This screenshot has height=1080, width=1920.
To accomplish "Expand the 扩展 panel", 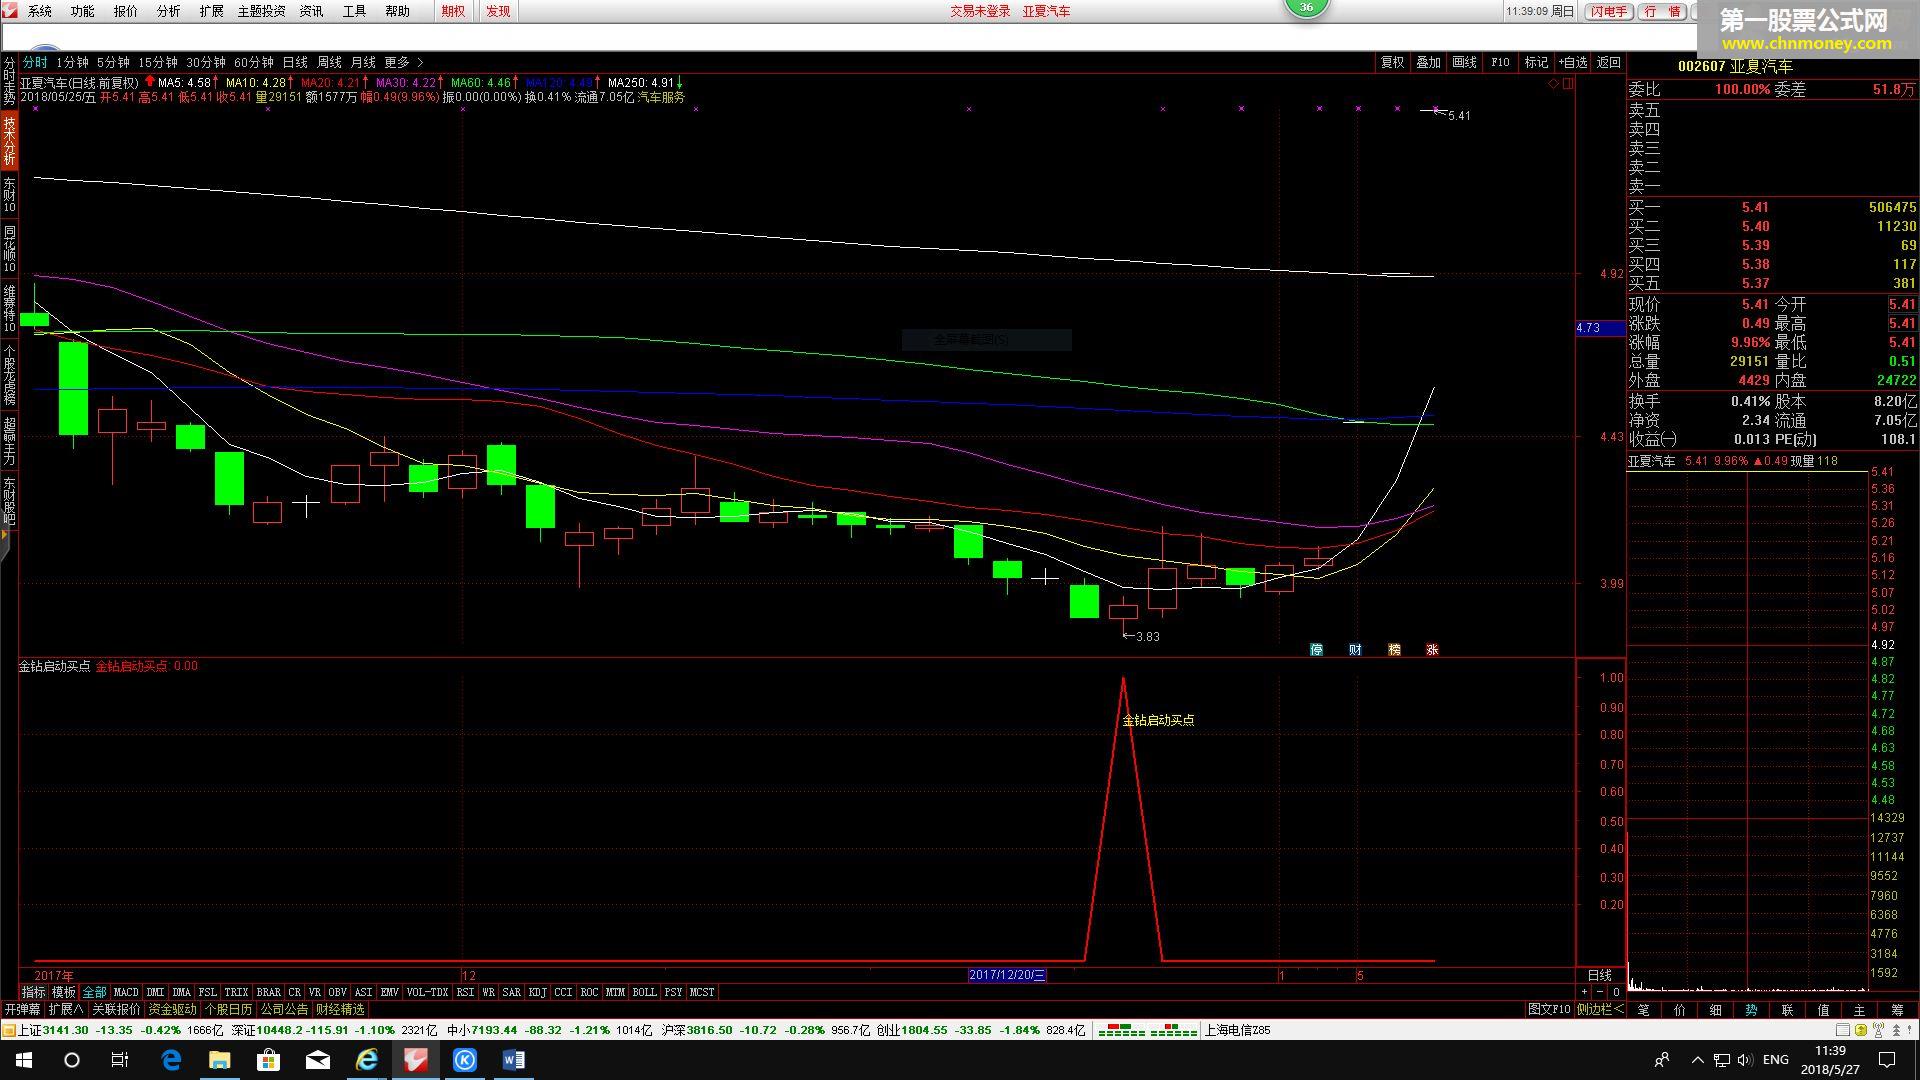I will click(x=66, y=1009).
